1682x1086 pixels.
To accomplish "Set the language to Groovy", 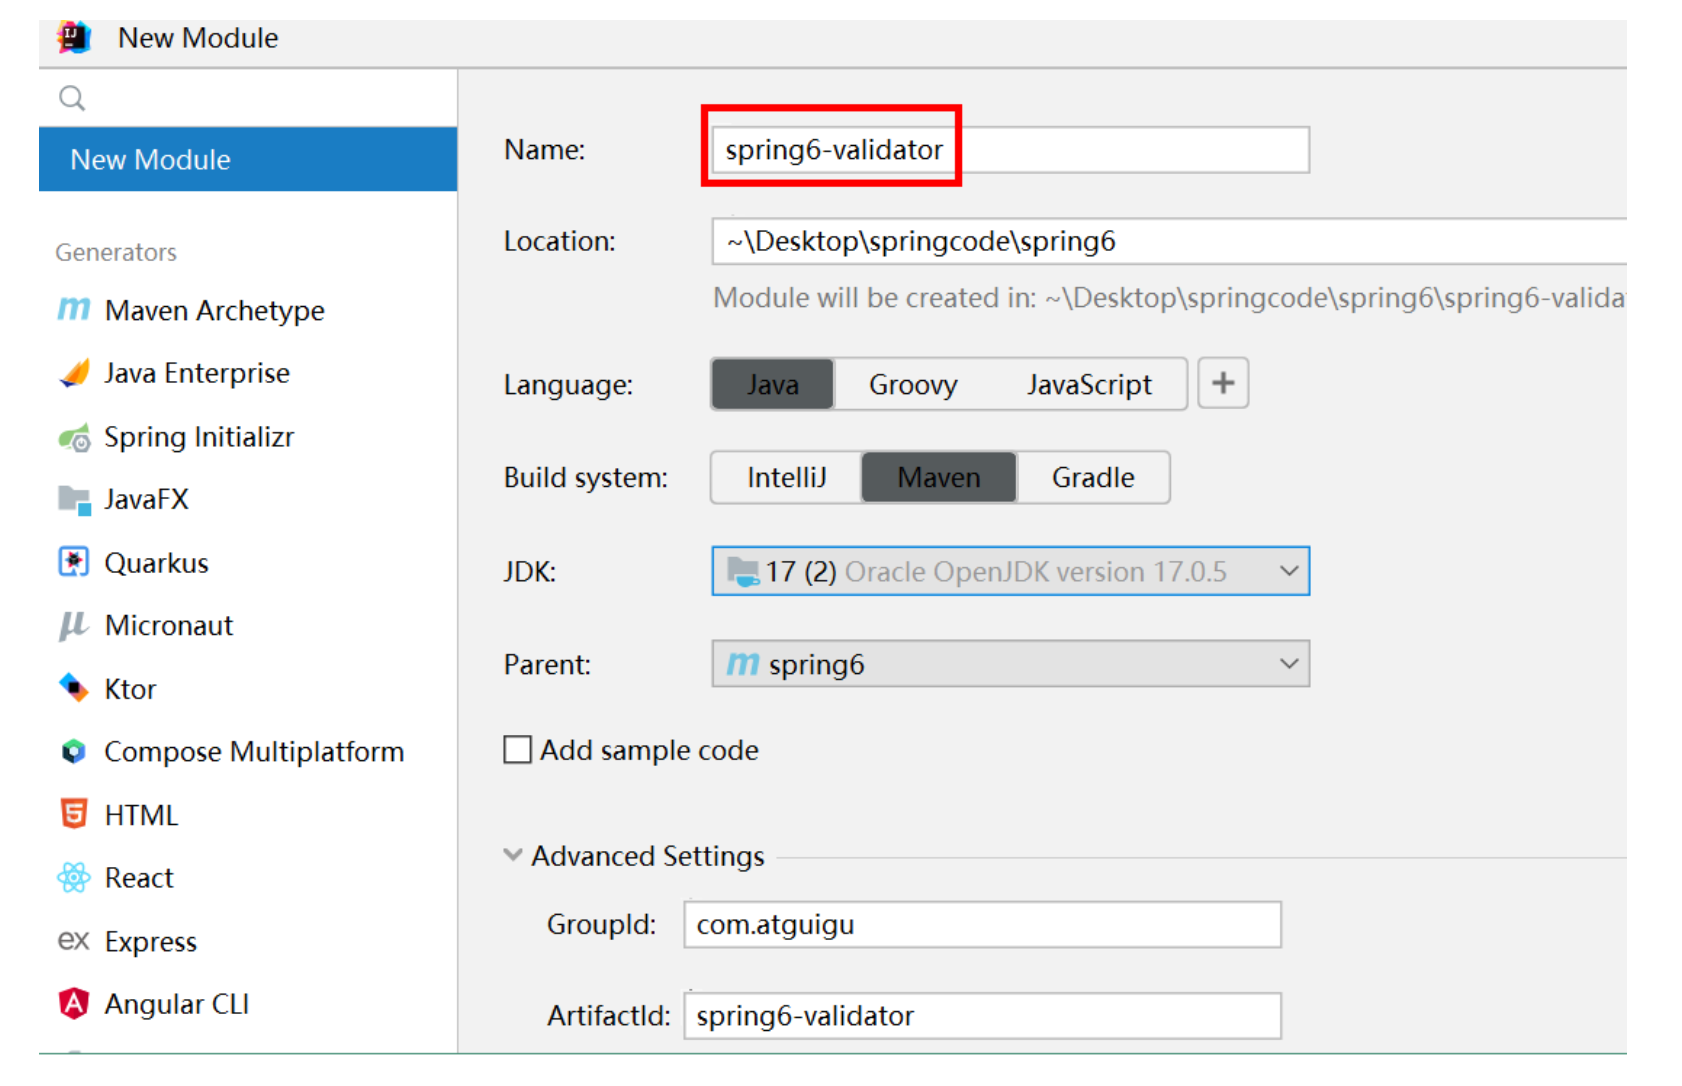I will pos(913,384).
